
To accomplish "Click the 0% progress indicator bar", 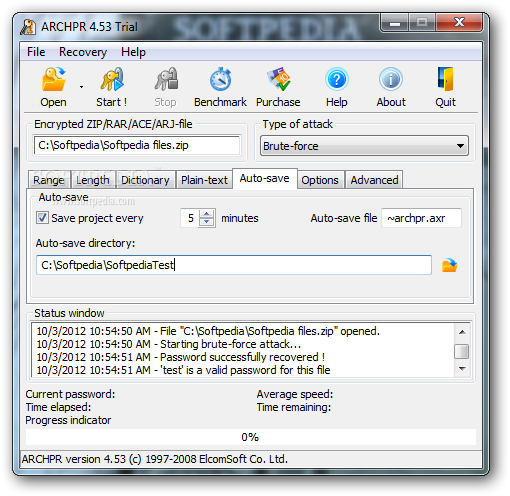I will click(x=251, y=437).
